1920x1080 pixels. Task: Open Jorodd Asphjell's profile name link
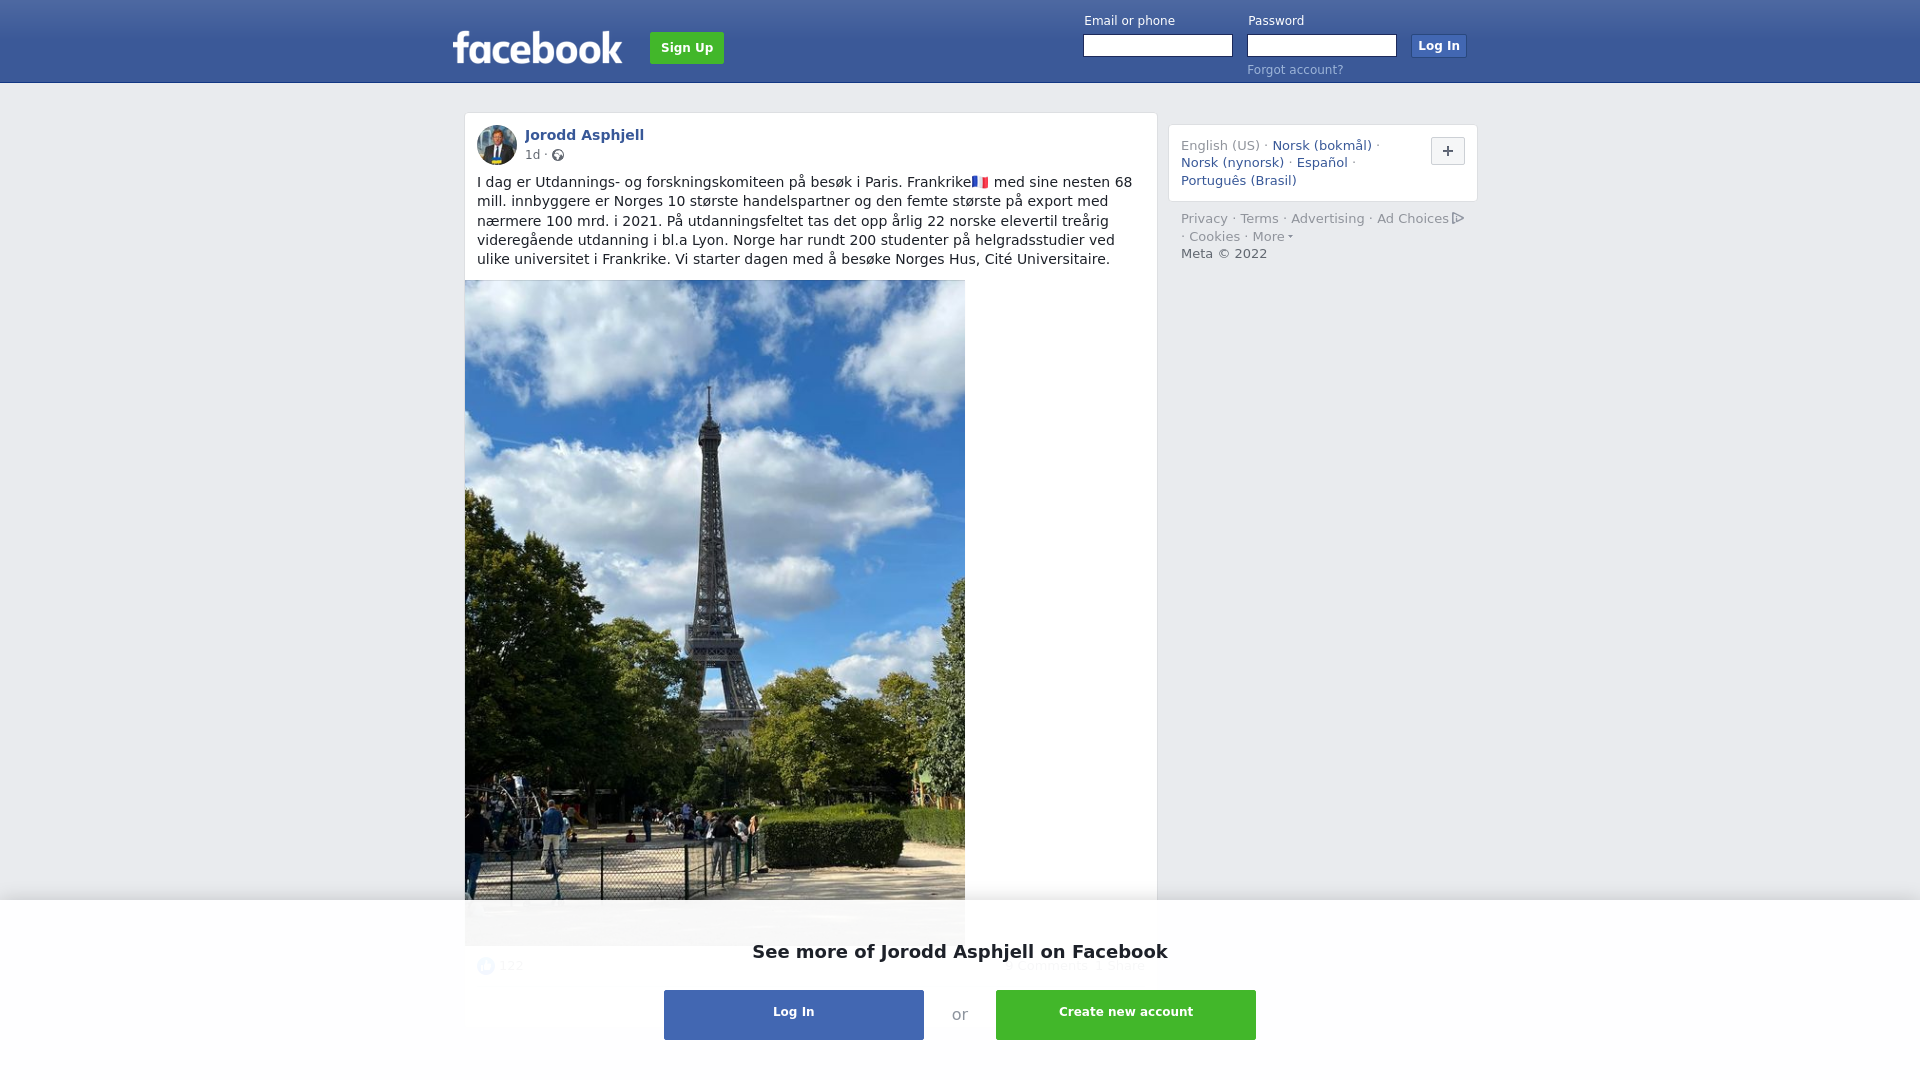click(584, 135)
